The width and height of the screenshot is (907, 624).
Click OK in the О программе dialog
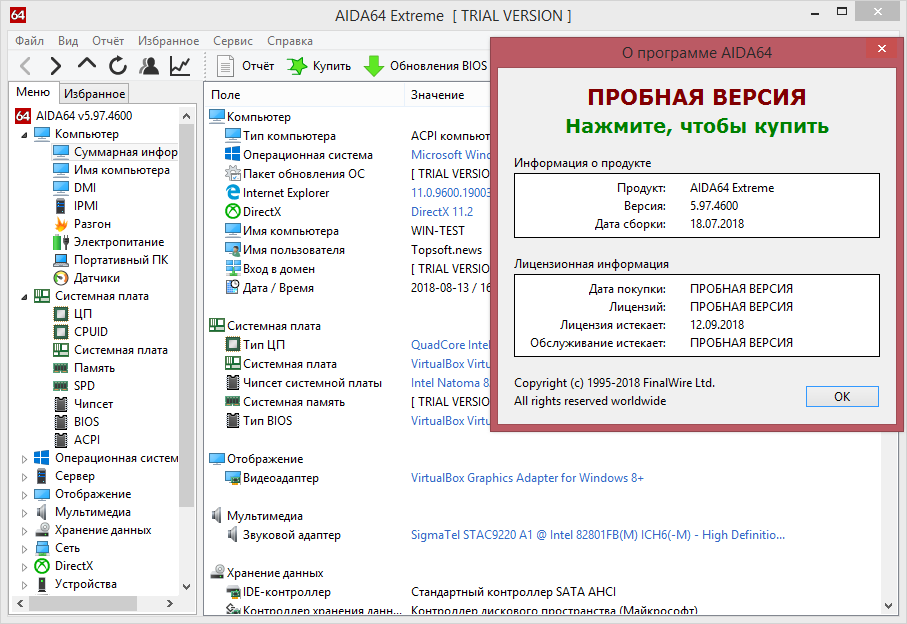(842, 397)
